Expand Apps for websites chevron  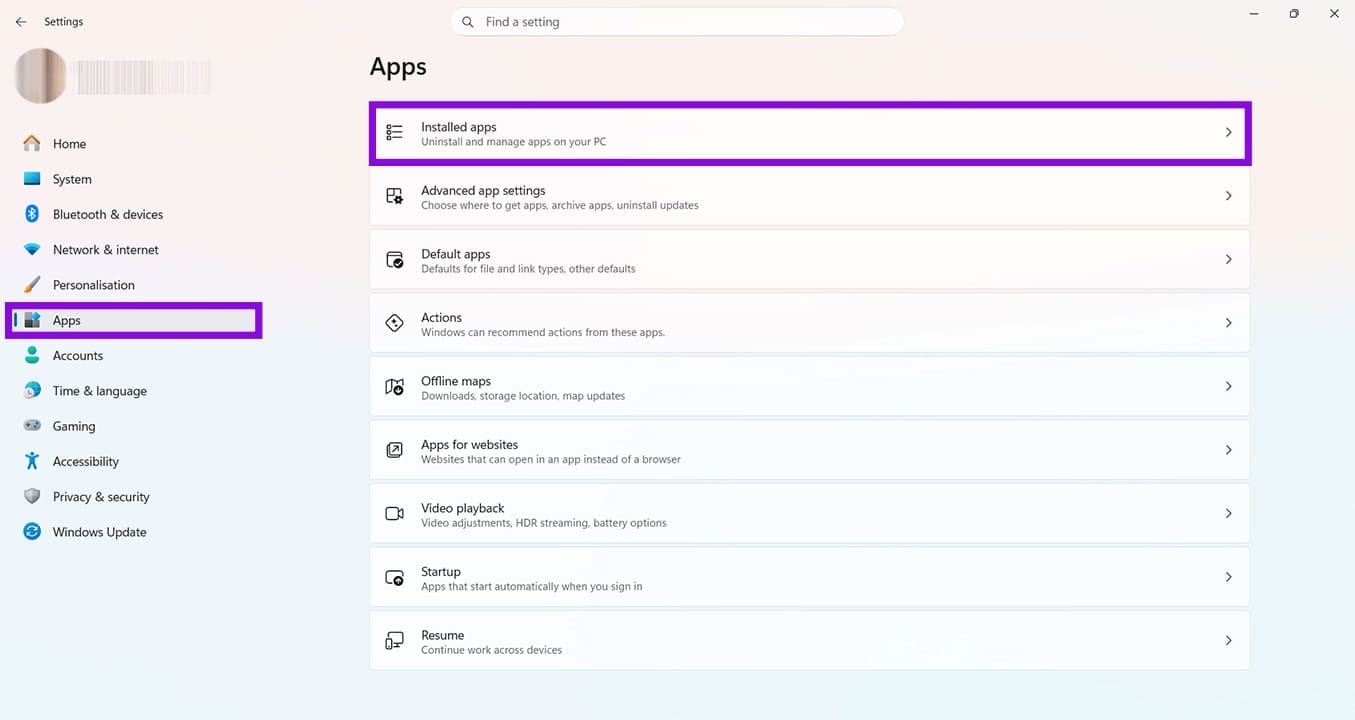click(1229, 450)
